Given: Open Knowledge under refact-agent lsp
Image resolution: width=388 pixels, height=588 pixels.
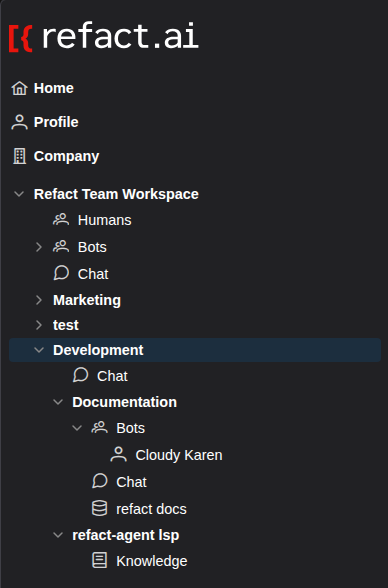Looking at the screenshot, I should 152,561.
